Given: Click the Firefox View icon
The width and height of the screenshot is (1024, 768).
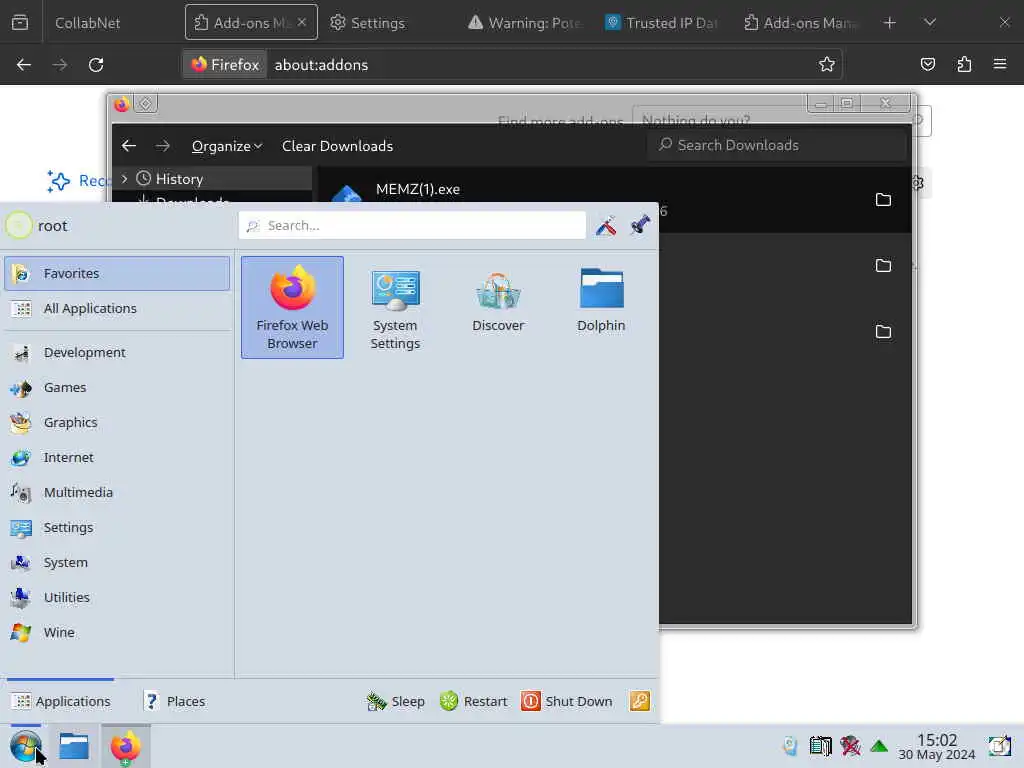Looking at the screenshot, I should point(20,23).
